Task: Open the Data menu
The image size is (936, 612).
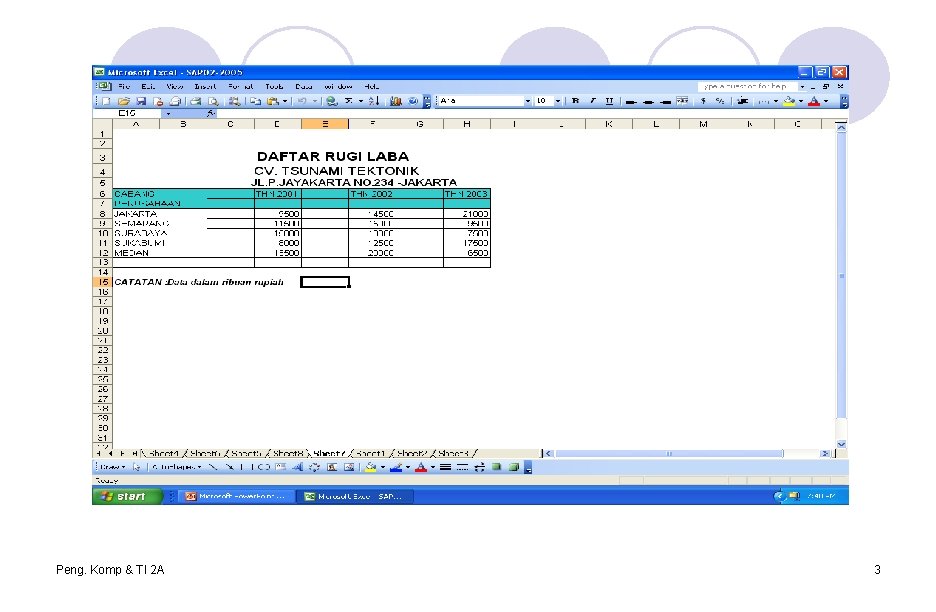Action: tap(304, 87)
